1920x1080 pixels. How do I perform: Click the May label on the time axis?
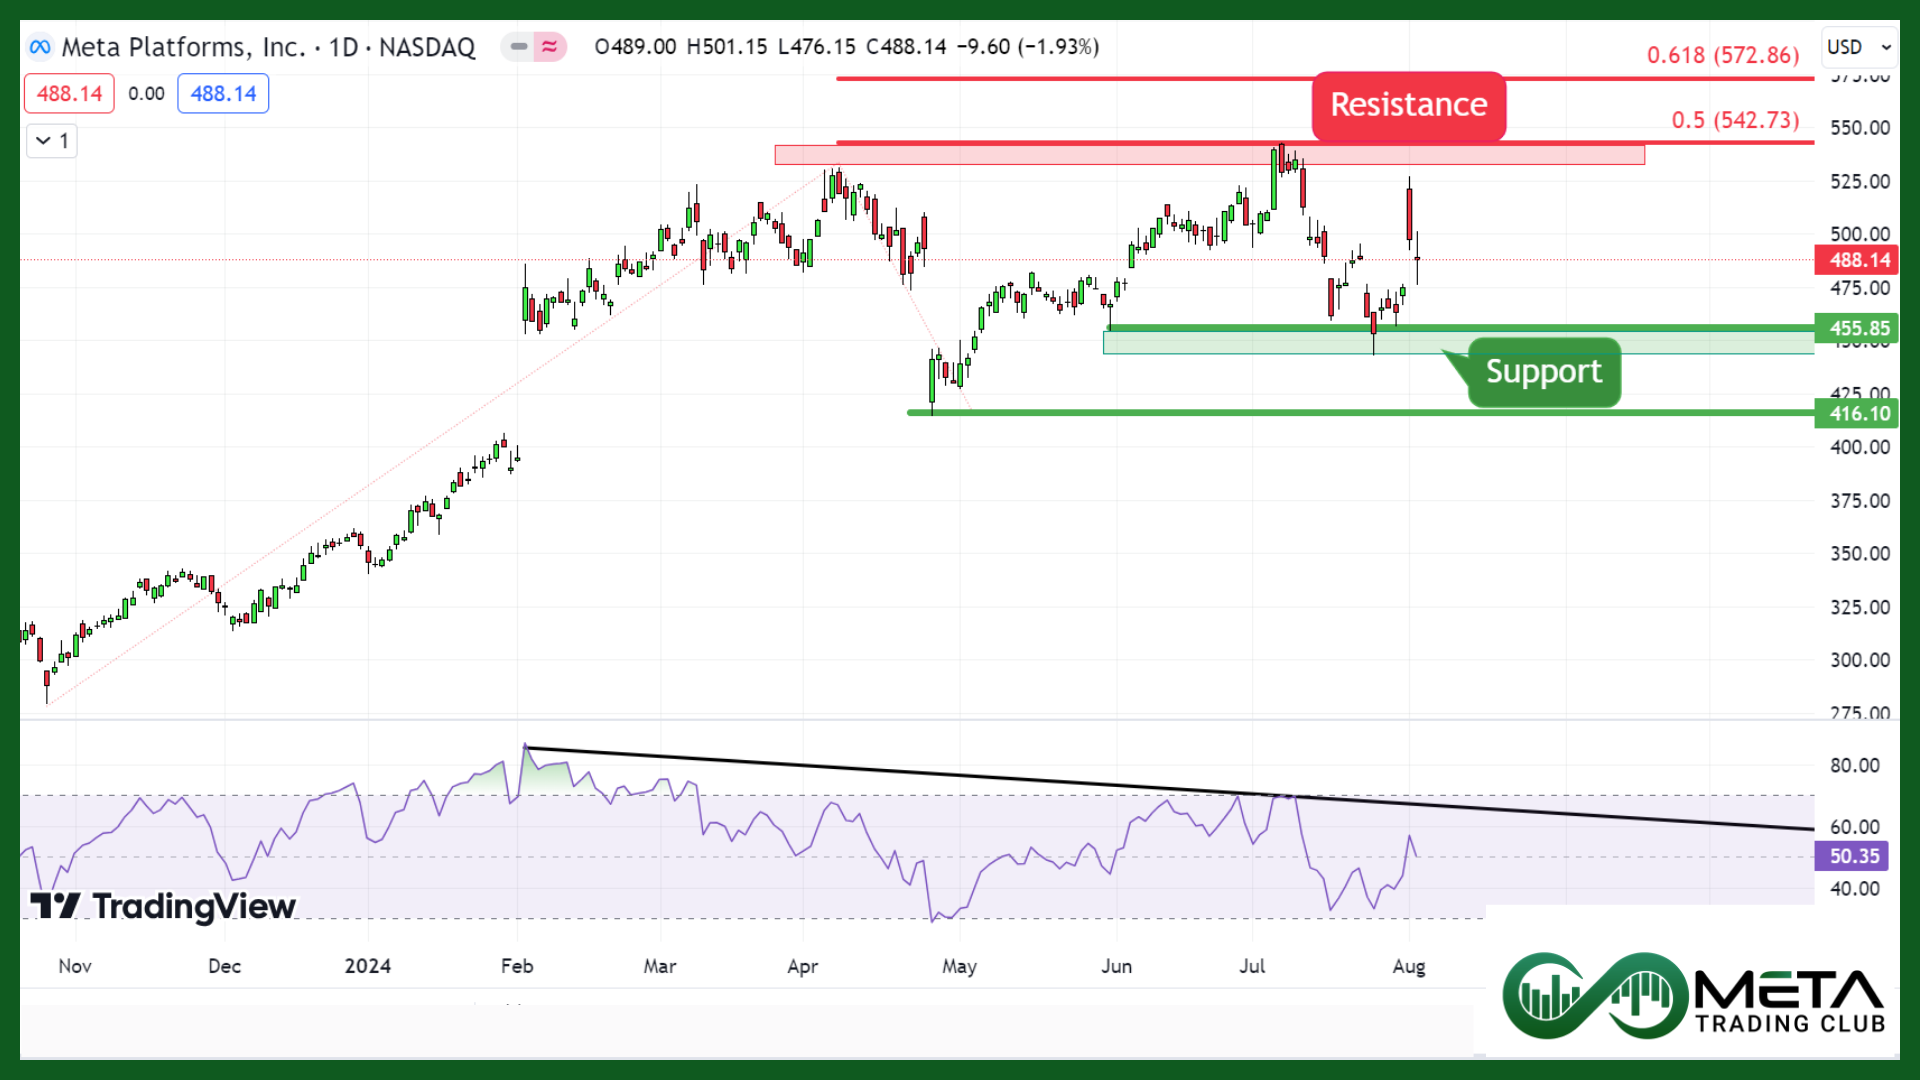tap(959, 966)
